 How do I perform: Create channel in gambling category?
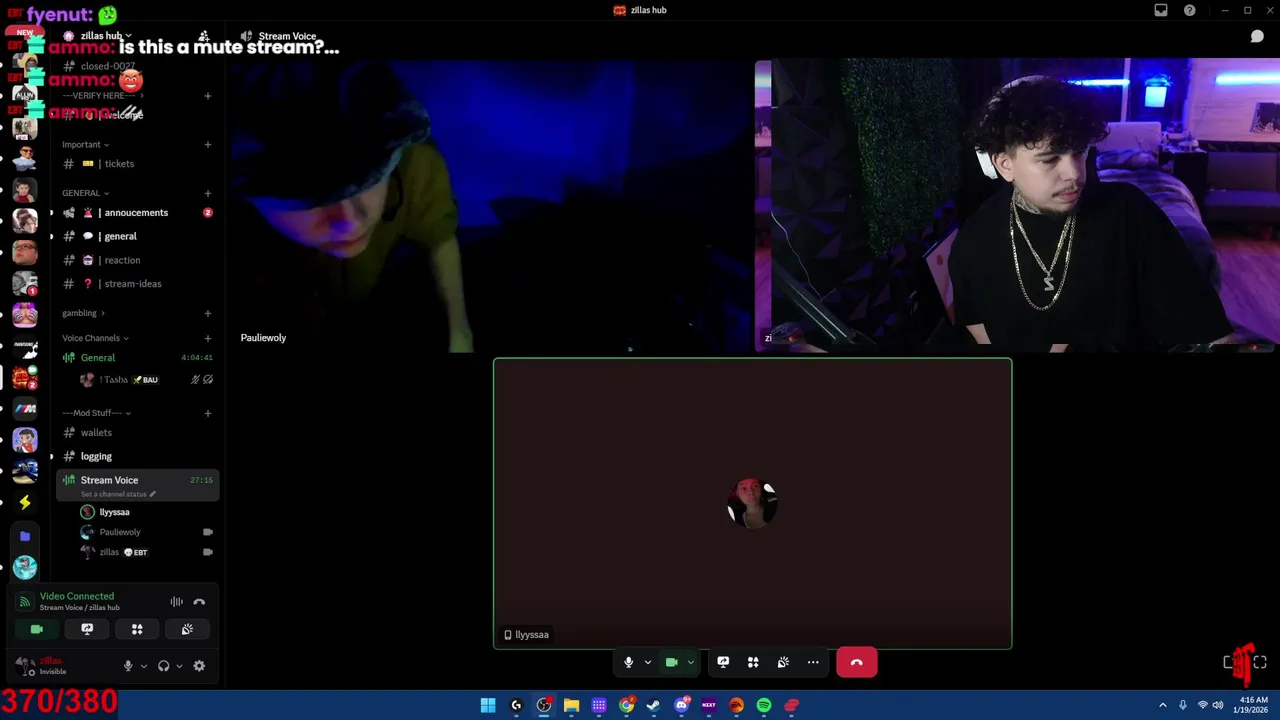coord(208,313)
